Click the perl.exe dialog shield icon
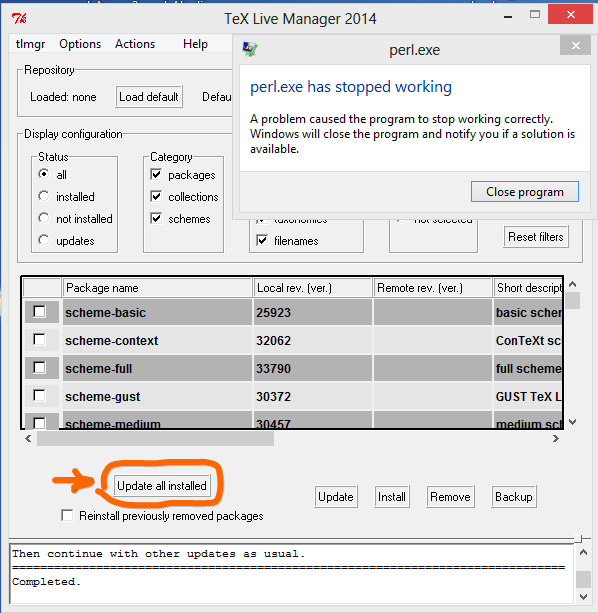Screen dimensions: 598x613 [x=250, y=49]
